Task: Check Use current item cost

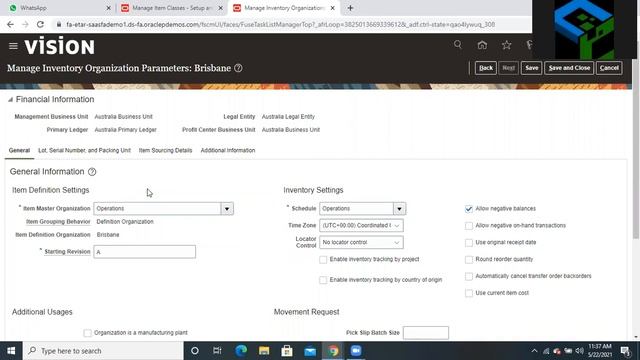Action: pos(469,293)
